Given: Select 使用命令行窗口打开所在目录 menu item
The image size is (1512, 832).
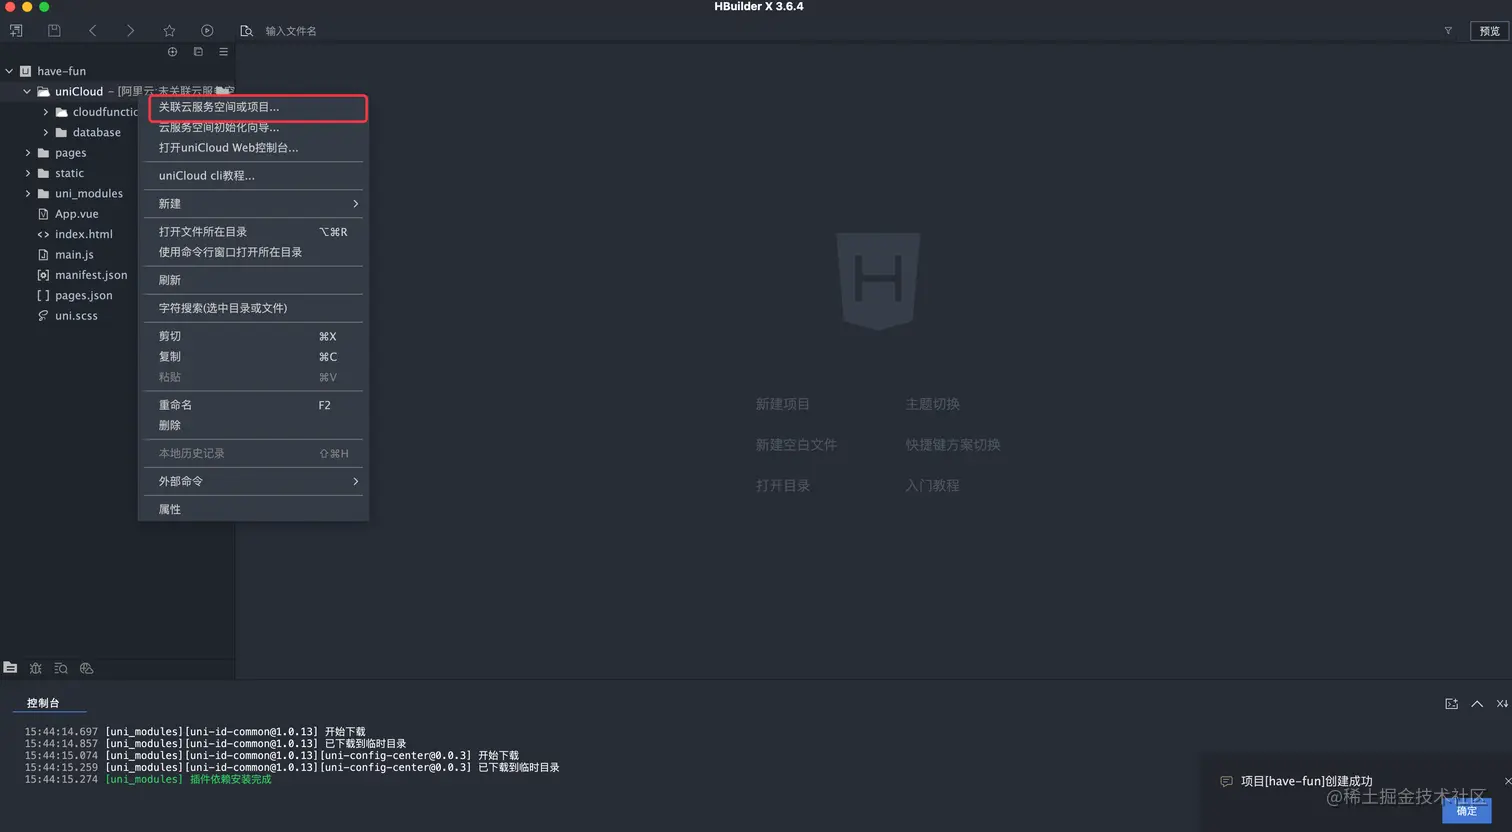Looking at the screenshot, I should coord(253,252).
